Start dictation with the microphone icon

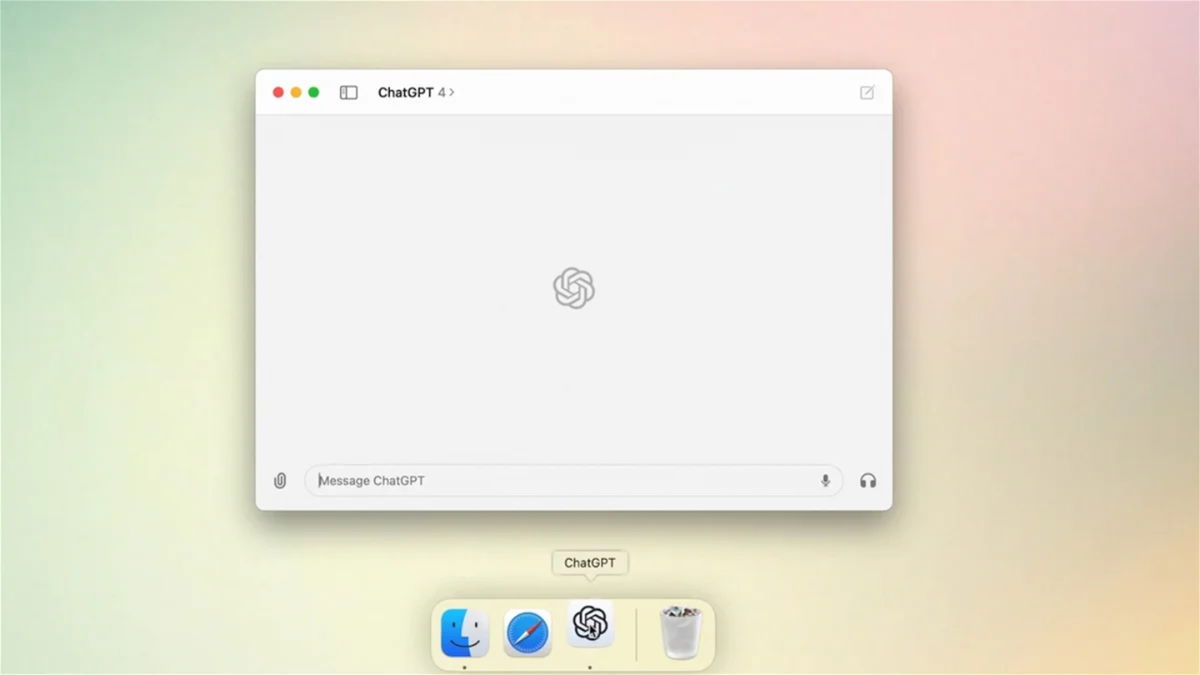point(825,481)
